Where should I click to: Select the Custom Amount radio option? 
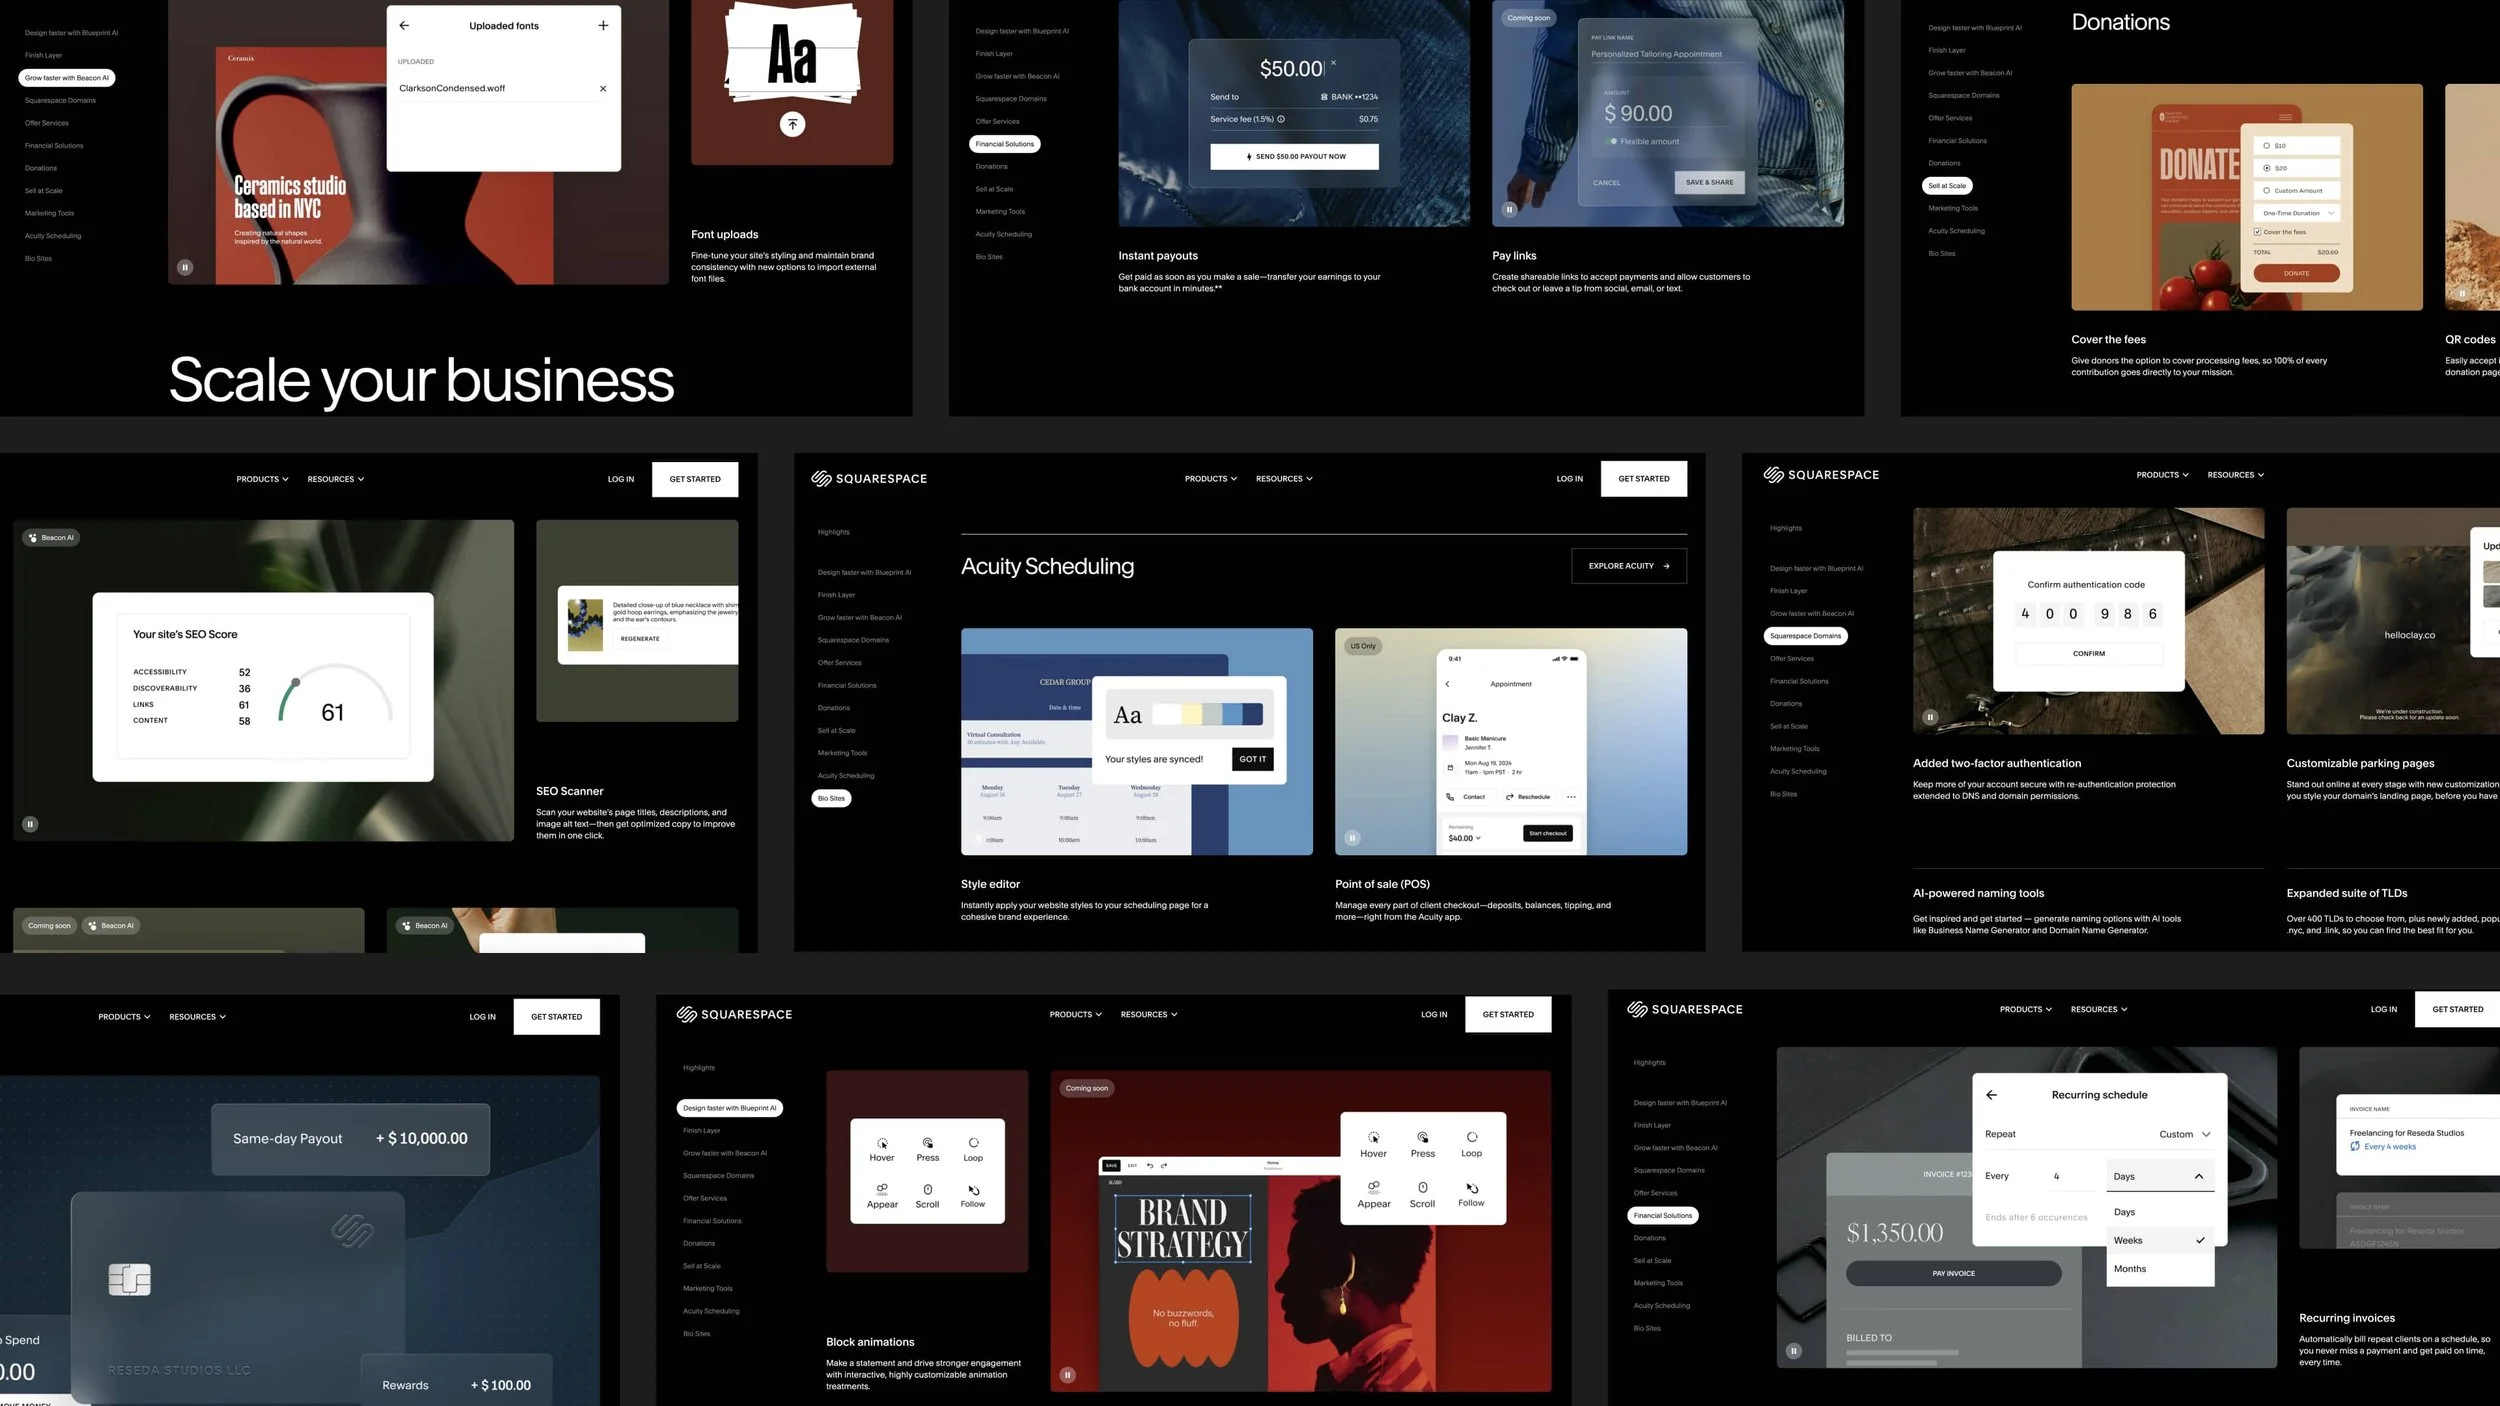pos(2266,191)
